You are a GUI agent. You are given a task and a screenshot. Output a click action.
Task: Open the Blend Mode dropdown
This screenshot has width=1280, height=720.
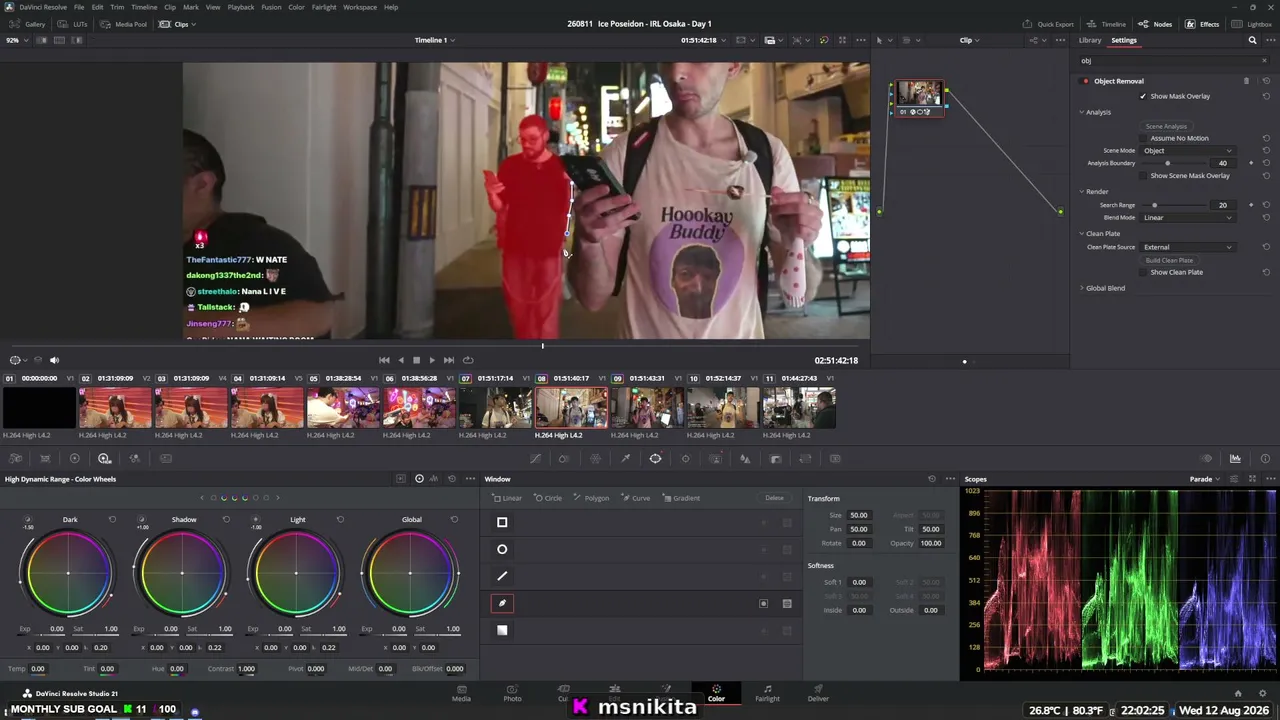coord(1188,218)
